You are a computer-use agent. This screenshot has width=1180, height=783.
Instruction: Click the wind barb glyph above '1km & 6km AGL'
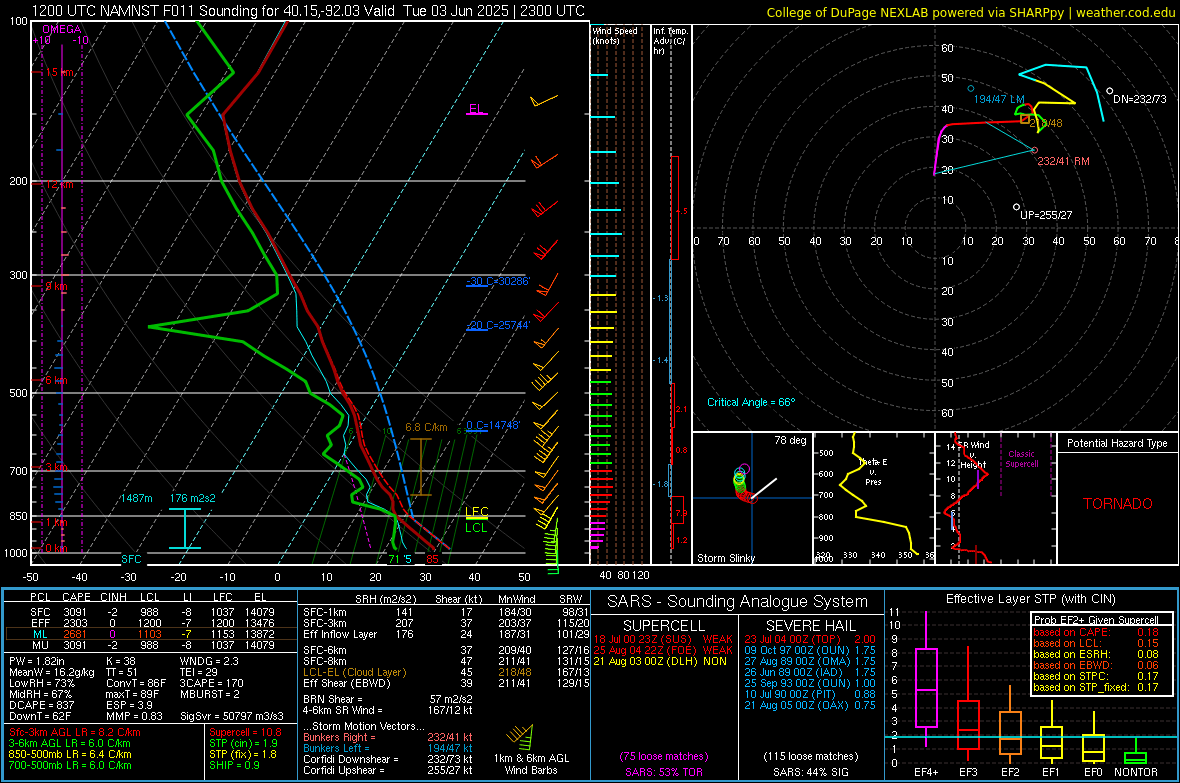521,736
